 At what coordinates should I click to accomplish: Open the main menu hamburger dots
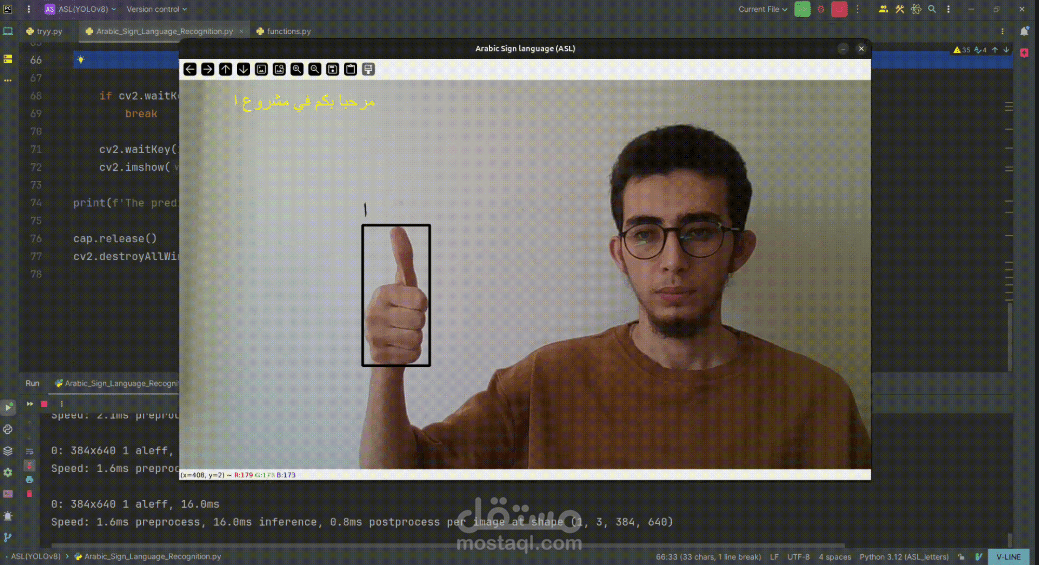pyautogui.click(x=28, y=9)
